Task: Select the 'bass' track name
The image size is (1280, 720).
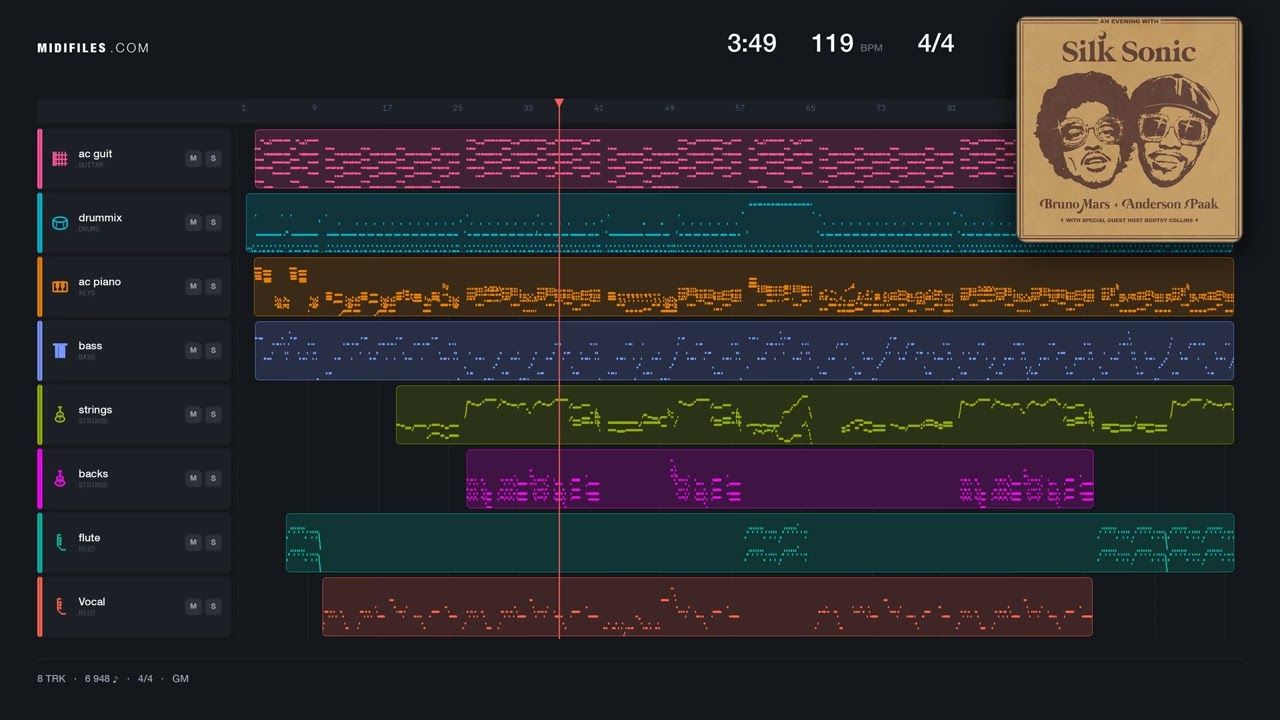Action: coord(90,346)
